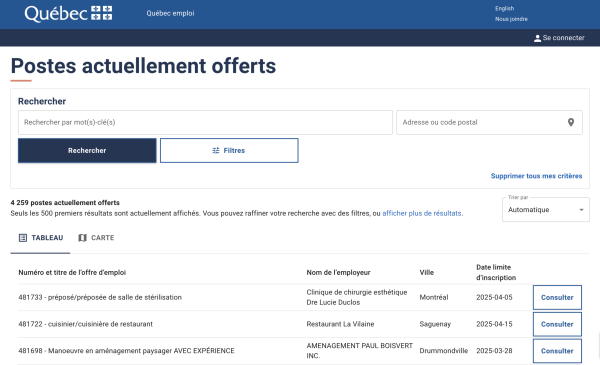The width and height of the screenshot is (600, 365).
Task: Click the city cell Drummondville
Action: click(x=443, y=351)
